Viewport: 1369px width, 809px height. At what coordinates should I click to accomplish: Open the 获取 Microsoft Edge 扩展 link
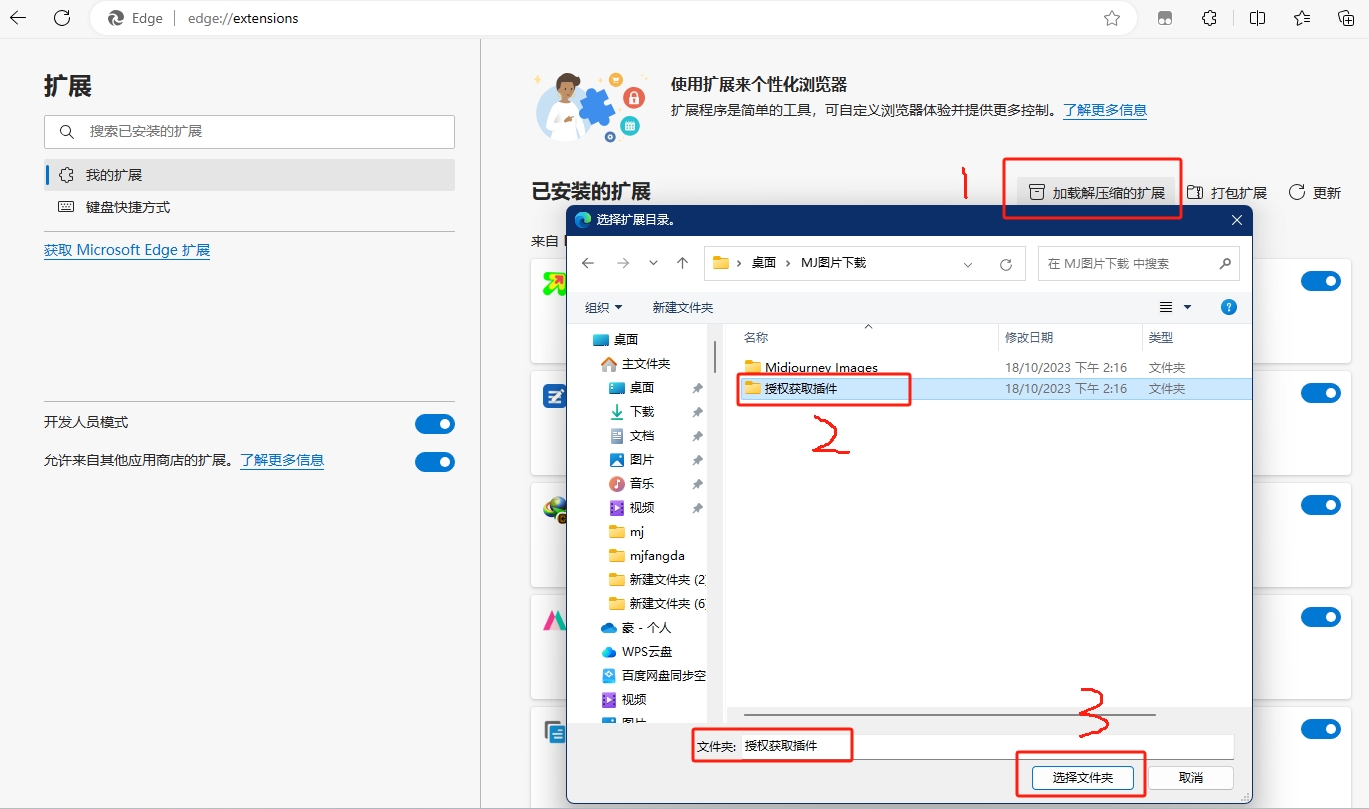tap(127, 250)
